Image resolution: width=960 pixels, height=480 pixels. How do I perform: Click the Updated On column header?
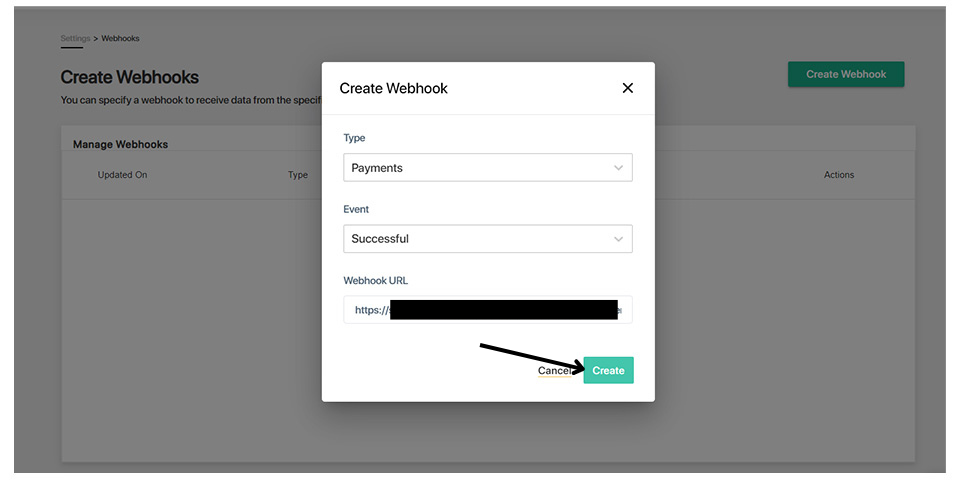(x=122, y=175)
